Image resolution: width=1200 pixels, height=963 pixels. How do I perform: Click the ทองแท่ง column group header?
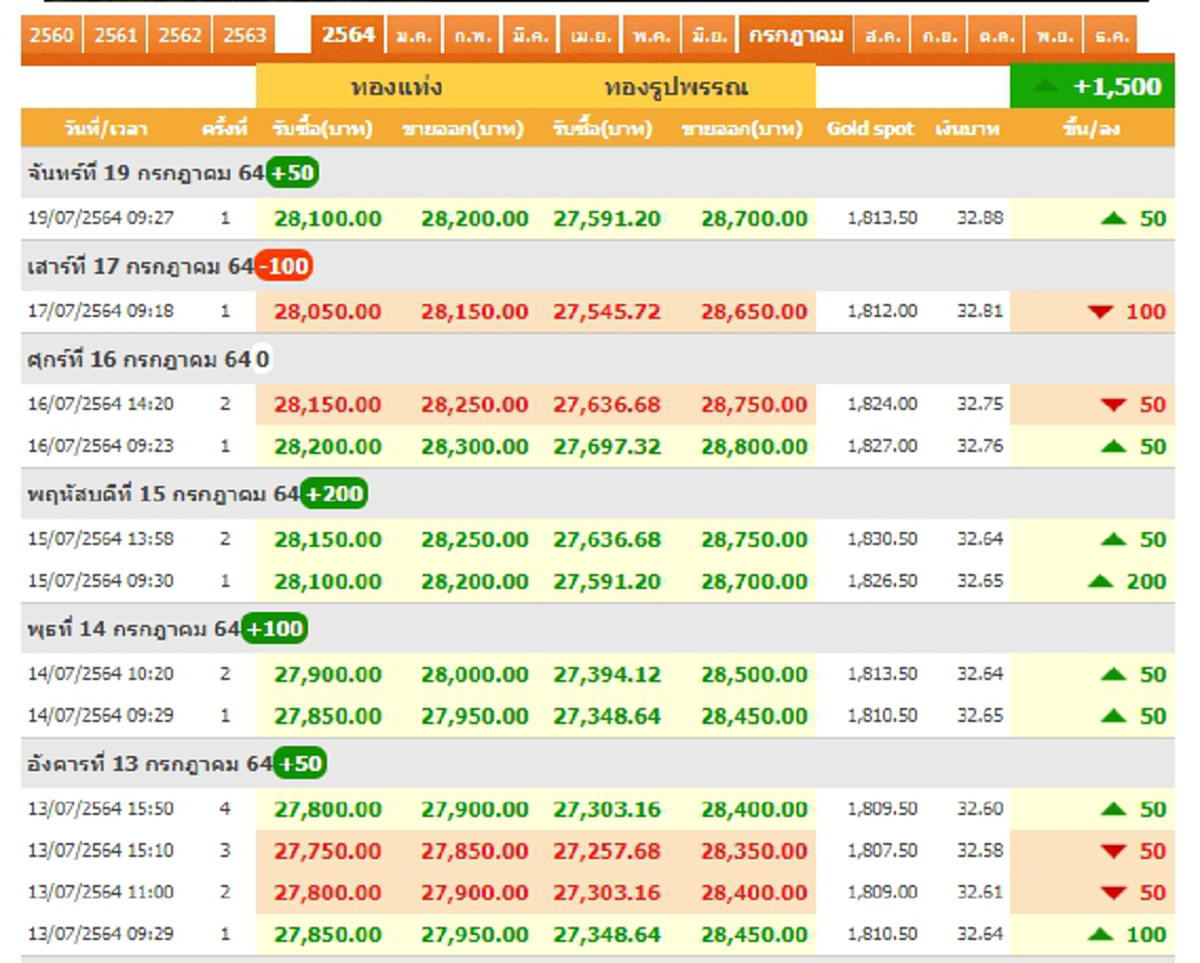tap(396, 87)
